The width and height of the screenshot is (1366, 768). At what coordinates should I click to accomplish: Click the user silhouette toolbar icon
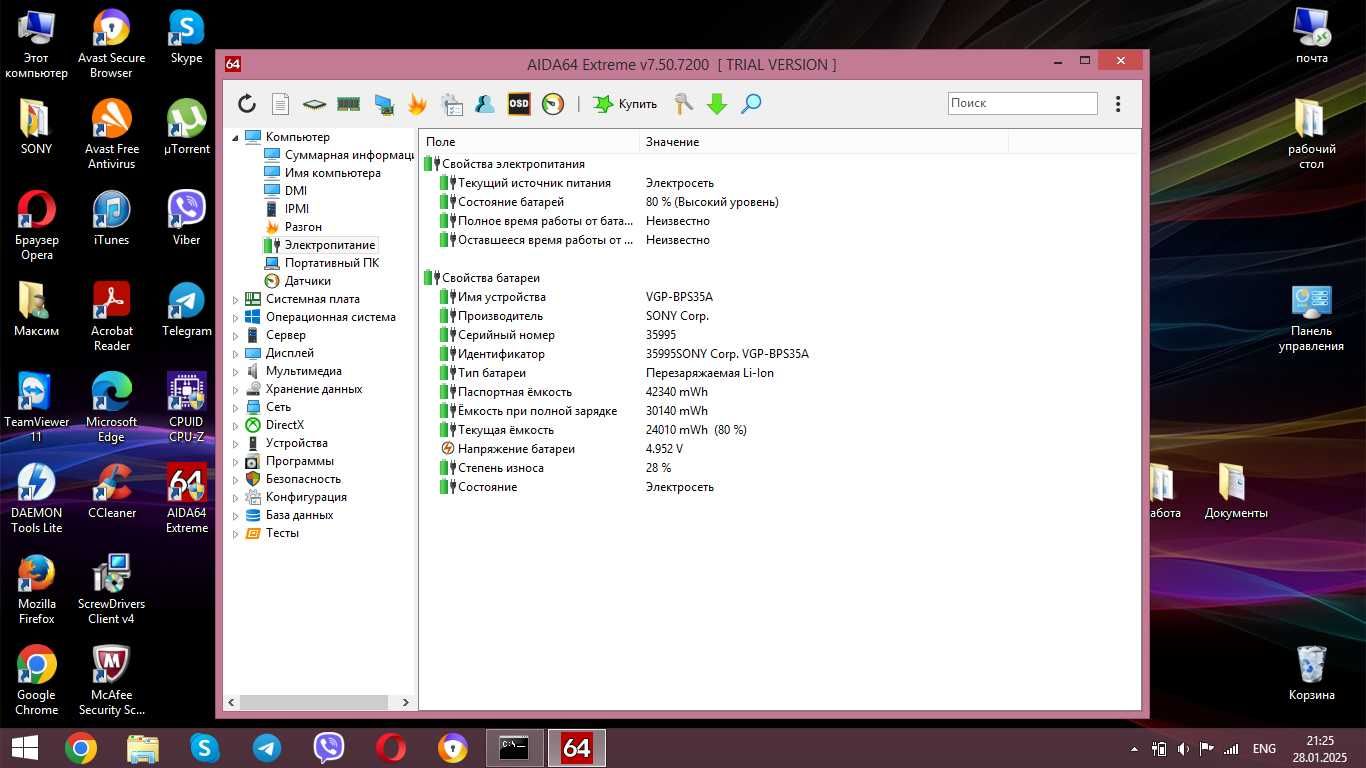coord(485,103)
